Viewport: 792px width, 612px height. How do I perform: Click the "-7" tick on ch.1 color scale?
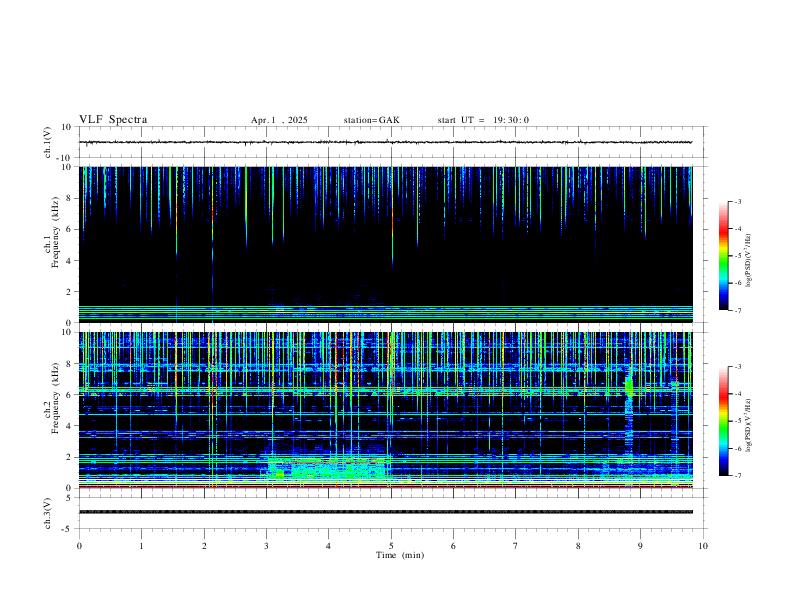737,311
